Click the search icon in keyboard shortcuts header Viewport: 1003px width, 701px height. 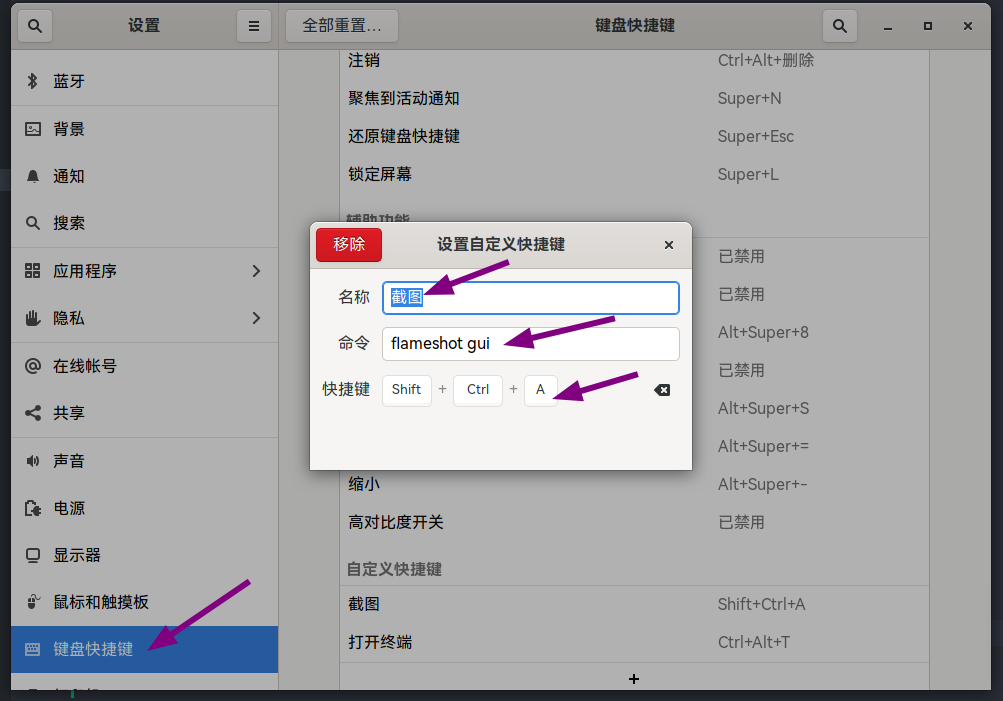(x=839, y=26)
